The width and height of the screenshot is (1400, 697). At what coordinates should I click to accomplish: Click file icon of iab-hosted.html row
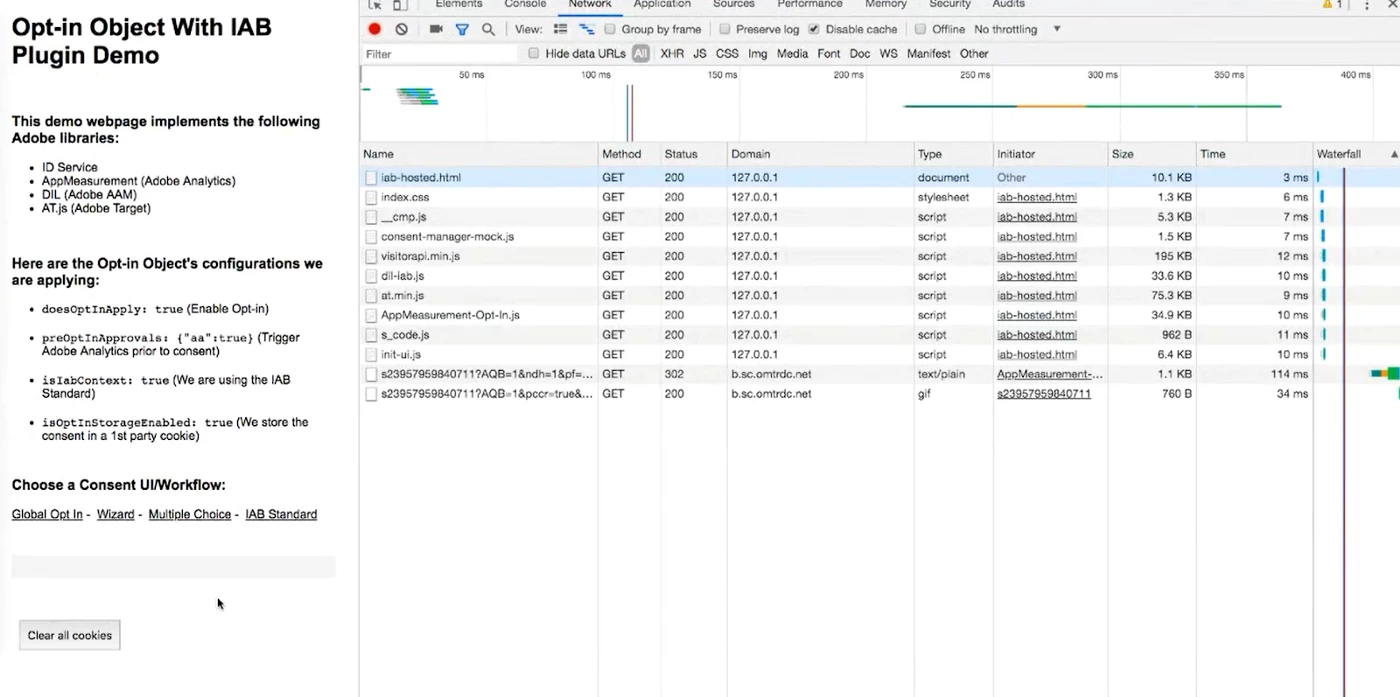click(x=371, y=178)
